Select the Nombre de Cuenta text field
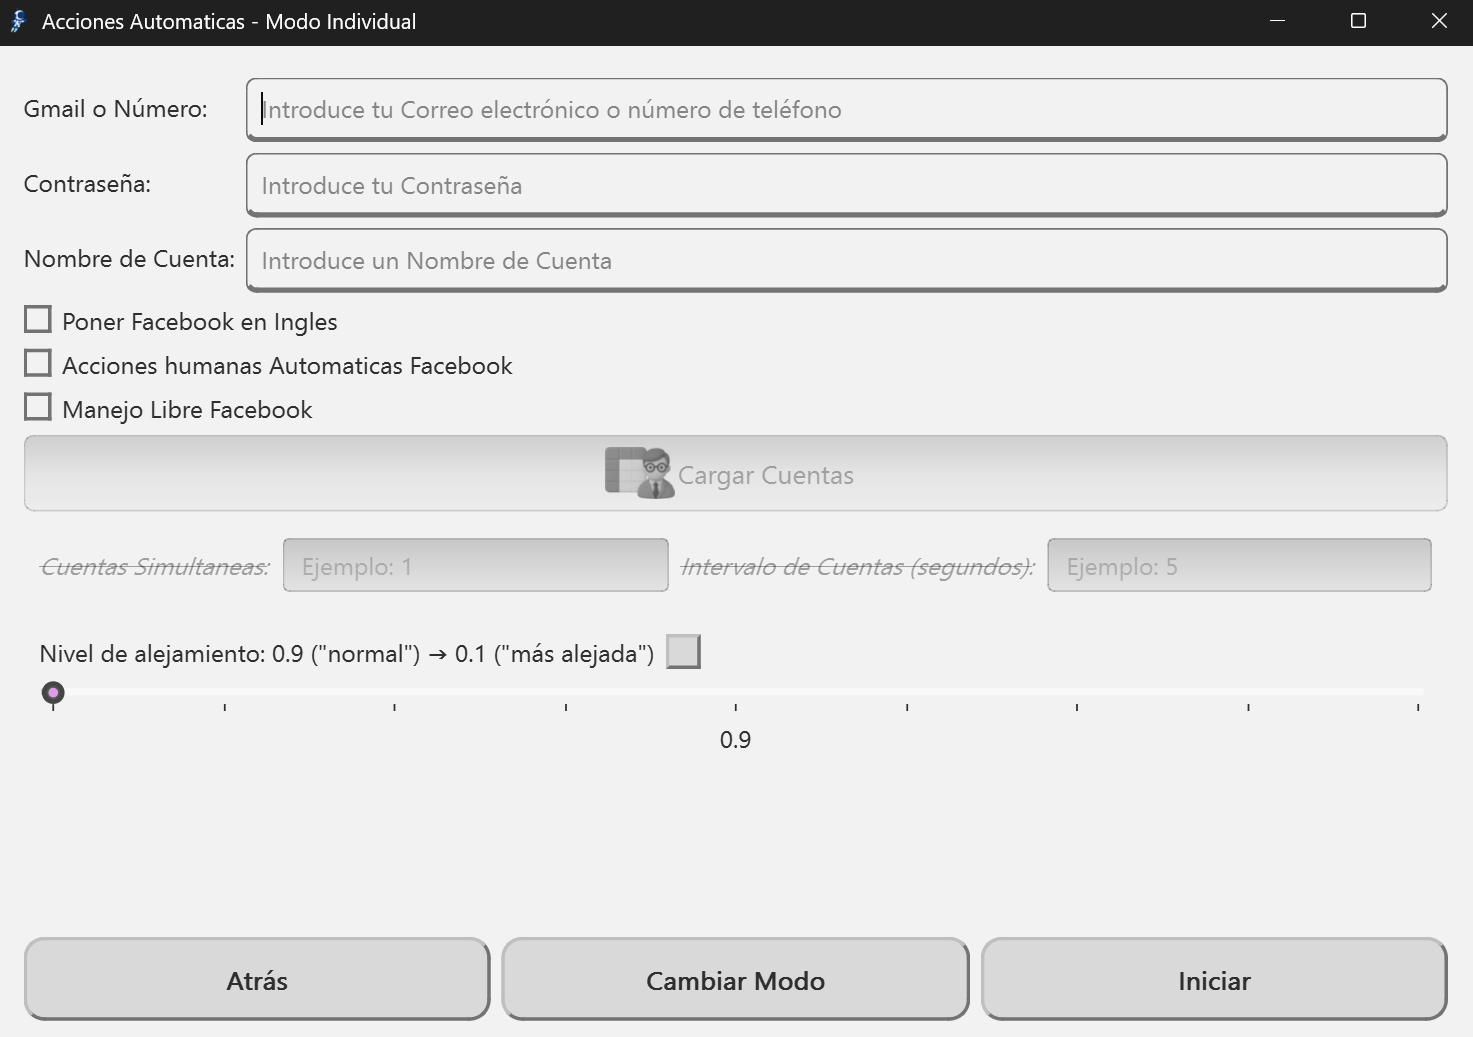1473x1037 pixels. coord(846,260)
